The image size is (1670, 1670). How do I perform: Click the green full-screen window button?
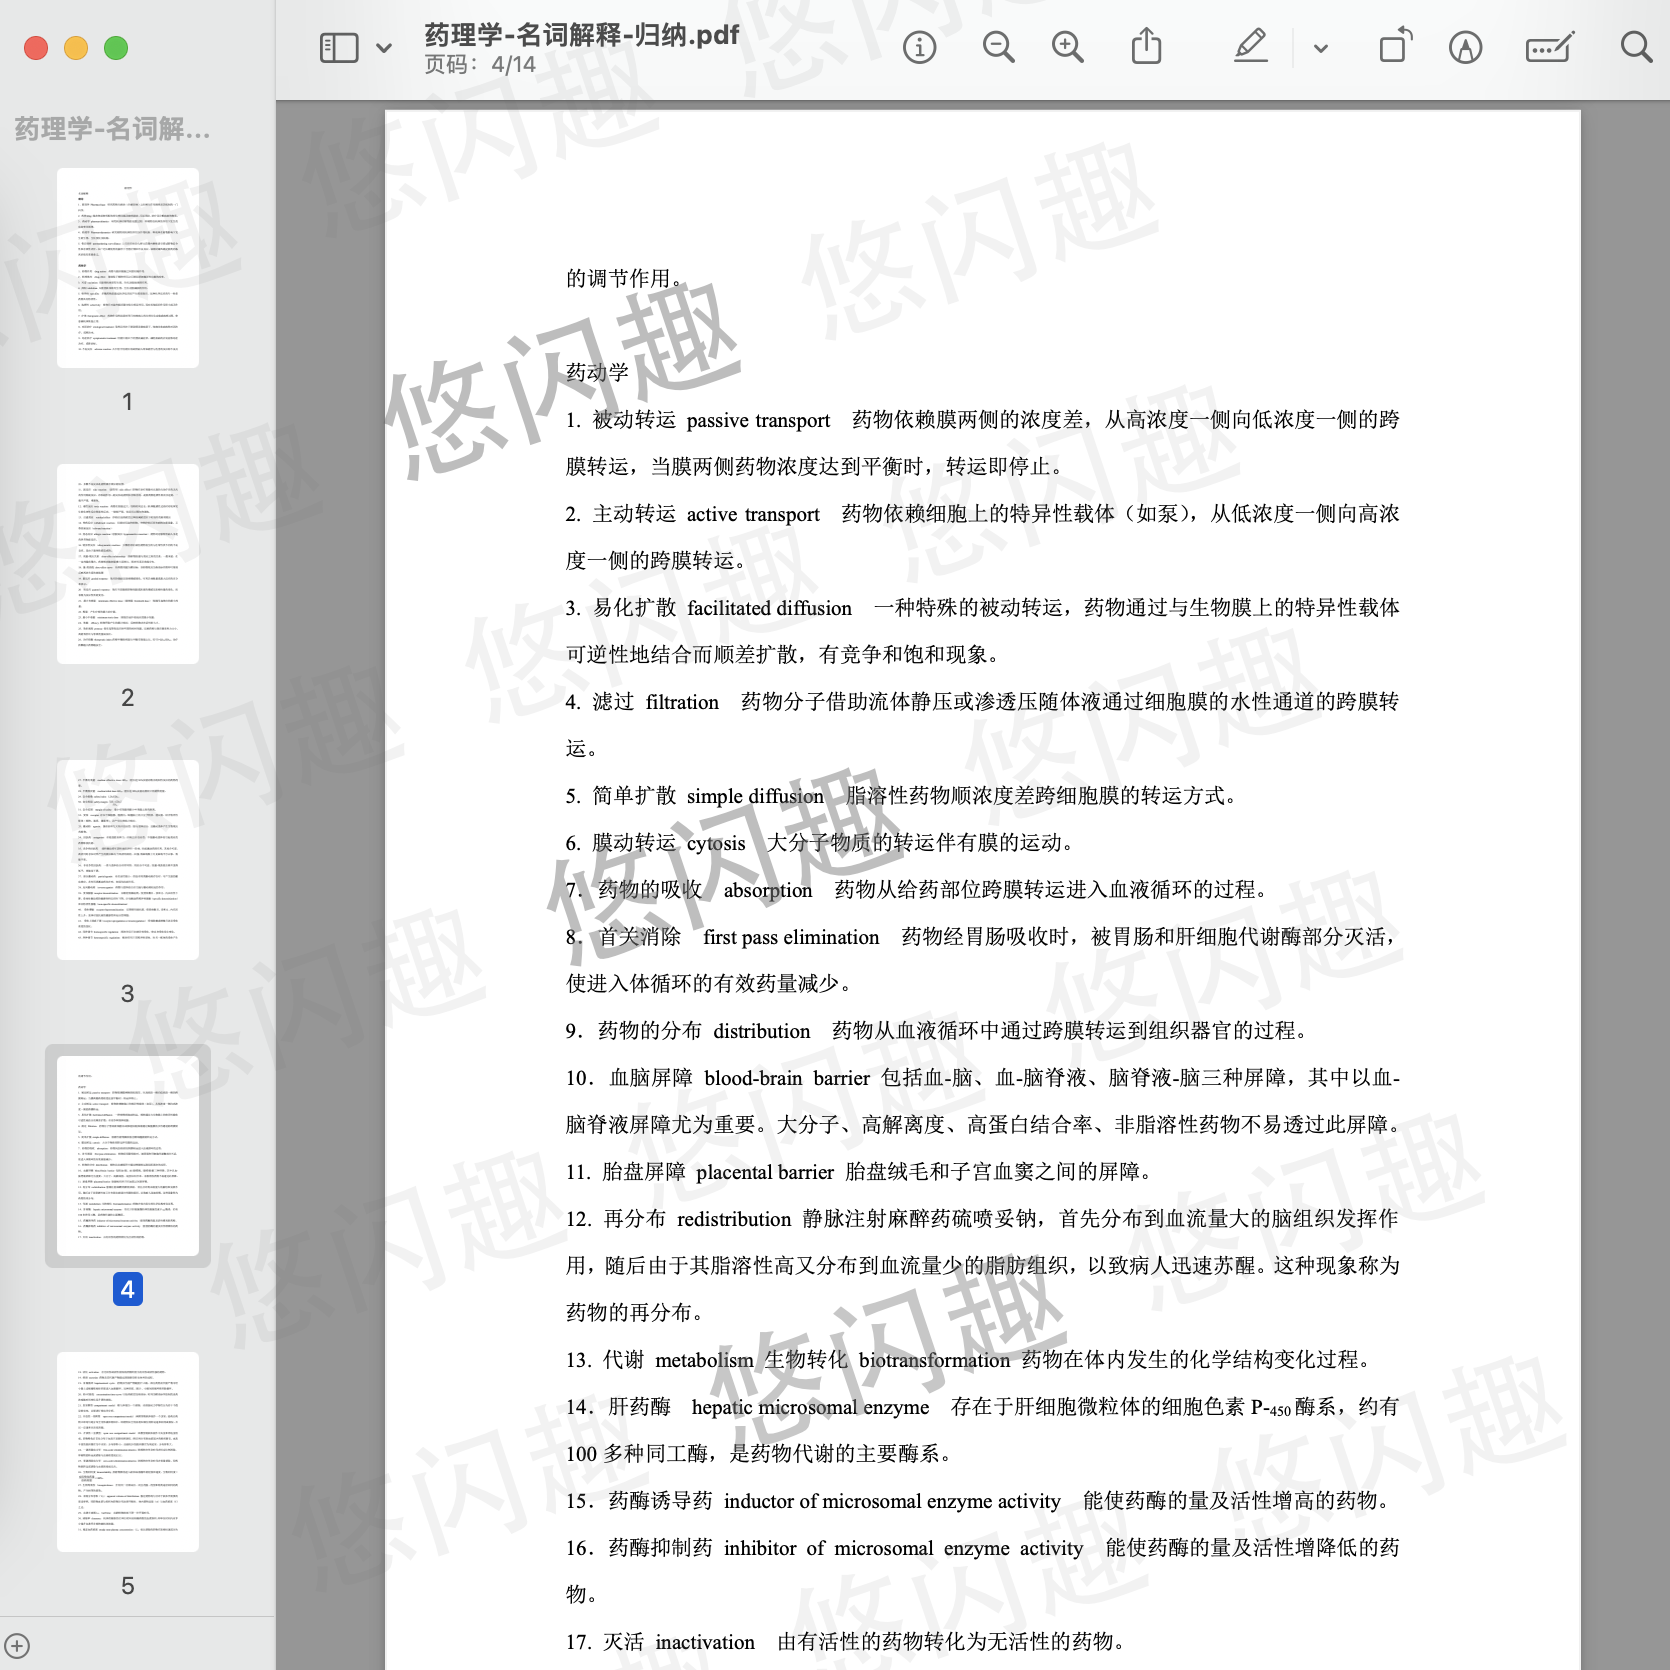116,48
